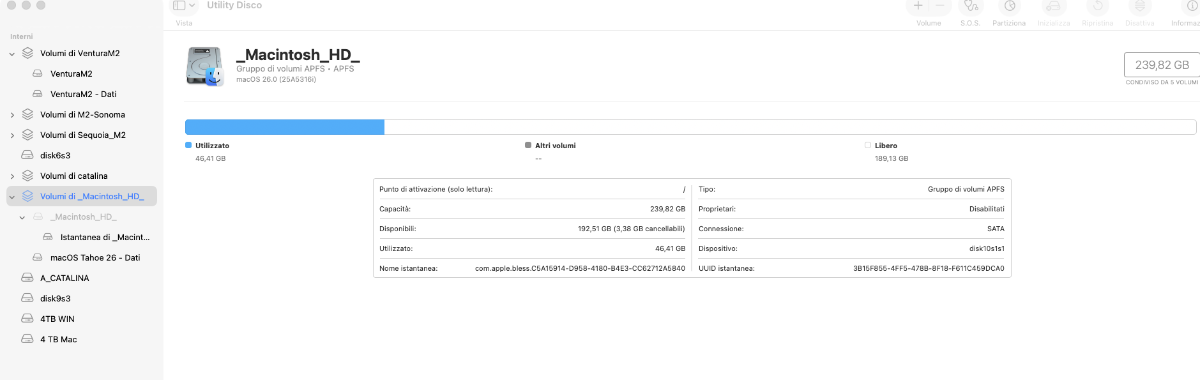The width and height of the screenshot is (1200, 380).
Task: Expand the Volumi di Sequoia_M2 group
Action: (x=12, y=135)
